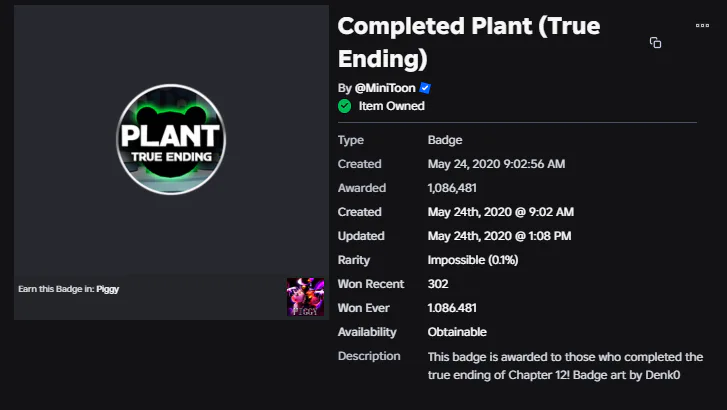
Task: Click the Earn this Badge in label
Action: (x=56, y=289)
